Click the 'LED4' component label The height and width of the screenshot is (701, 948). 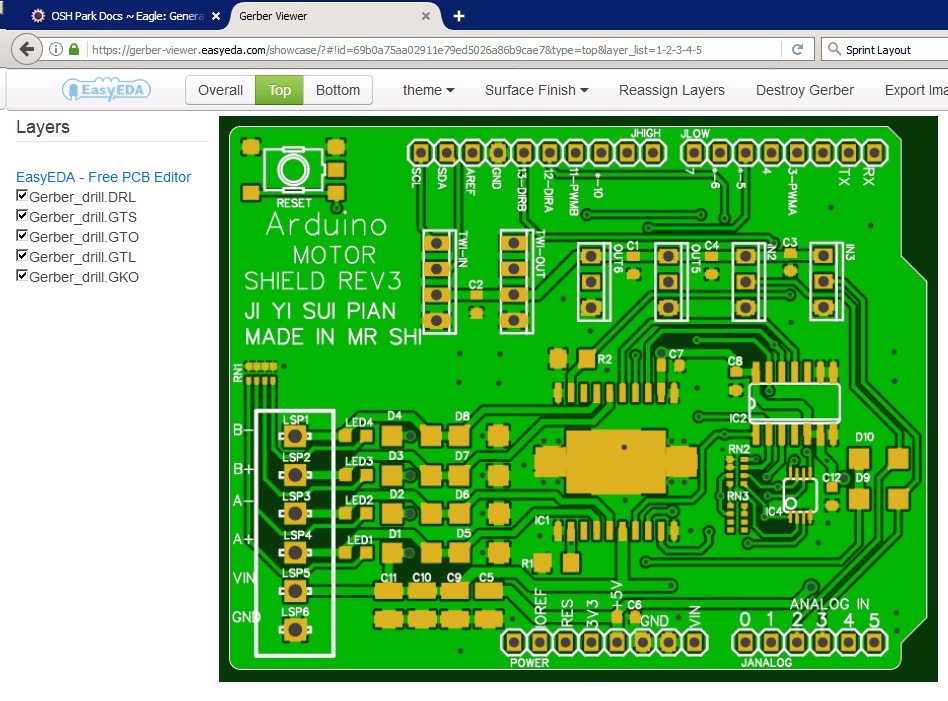pos(359,422)
